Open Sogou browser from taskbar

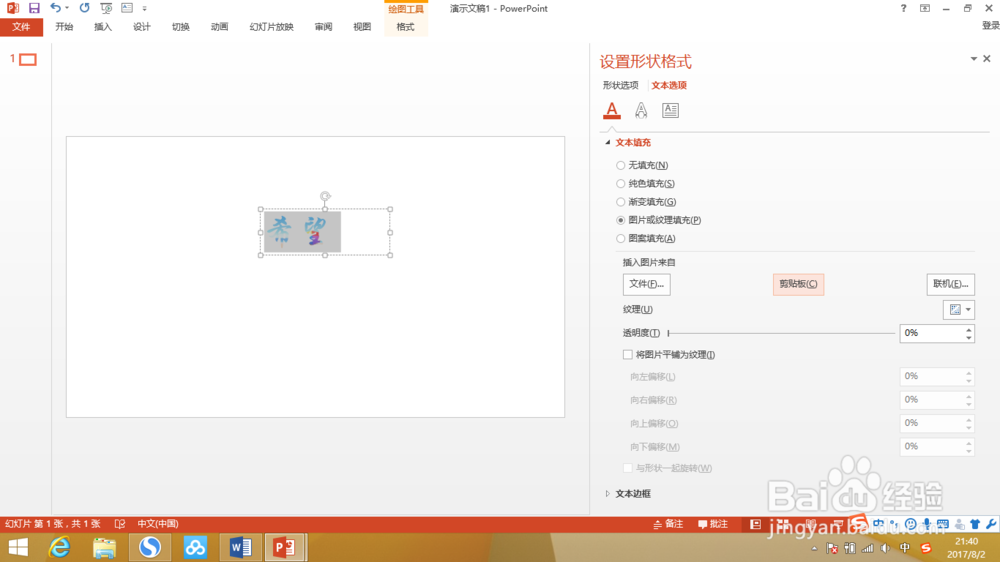point(150,547)
